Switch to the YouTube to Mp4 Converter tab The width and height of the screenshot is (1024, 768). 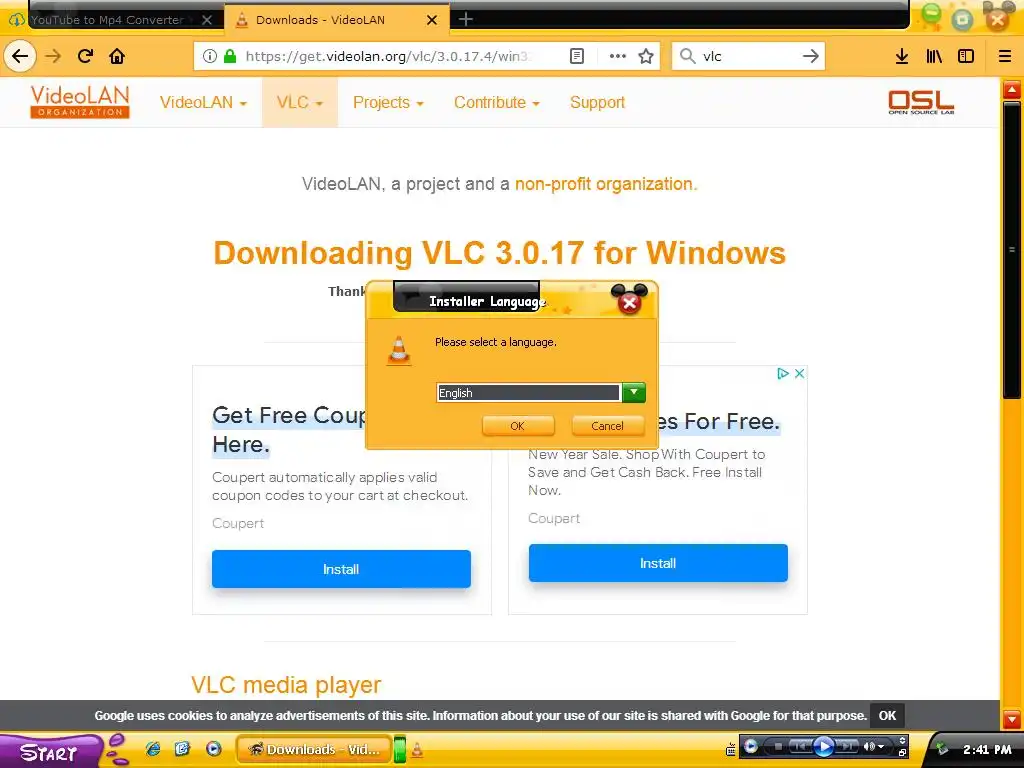point(106,20)
